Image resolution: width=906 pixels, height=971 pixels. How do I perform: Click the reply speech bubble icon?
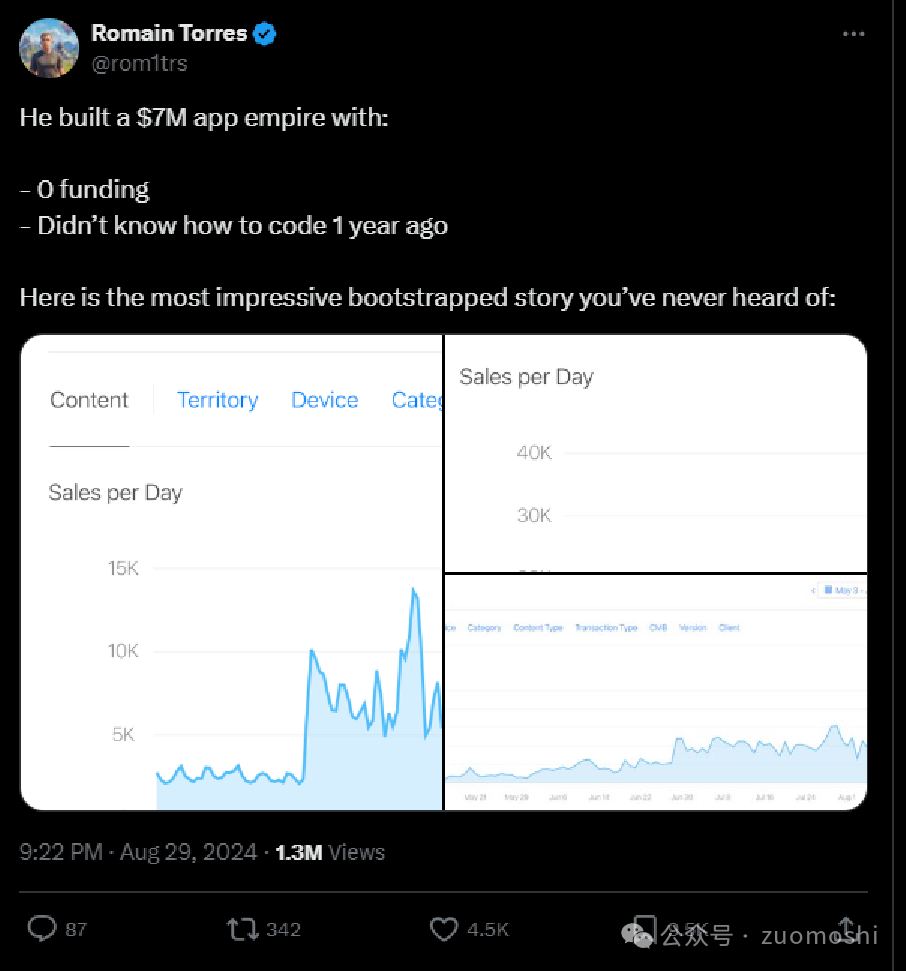(42, 929)
